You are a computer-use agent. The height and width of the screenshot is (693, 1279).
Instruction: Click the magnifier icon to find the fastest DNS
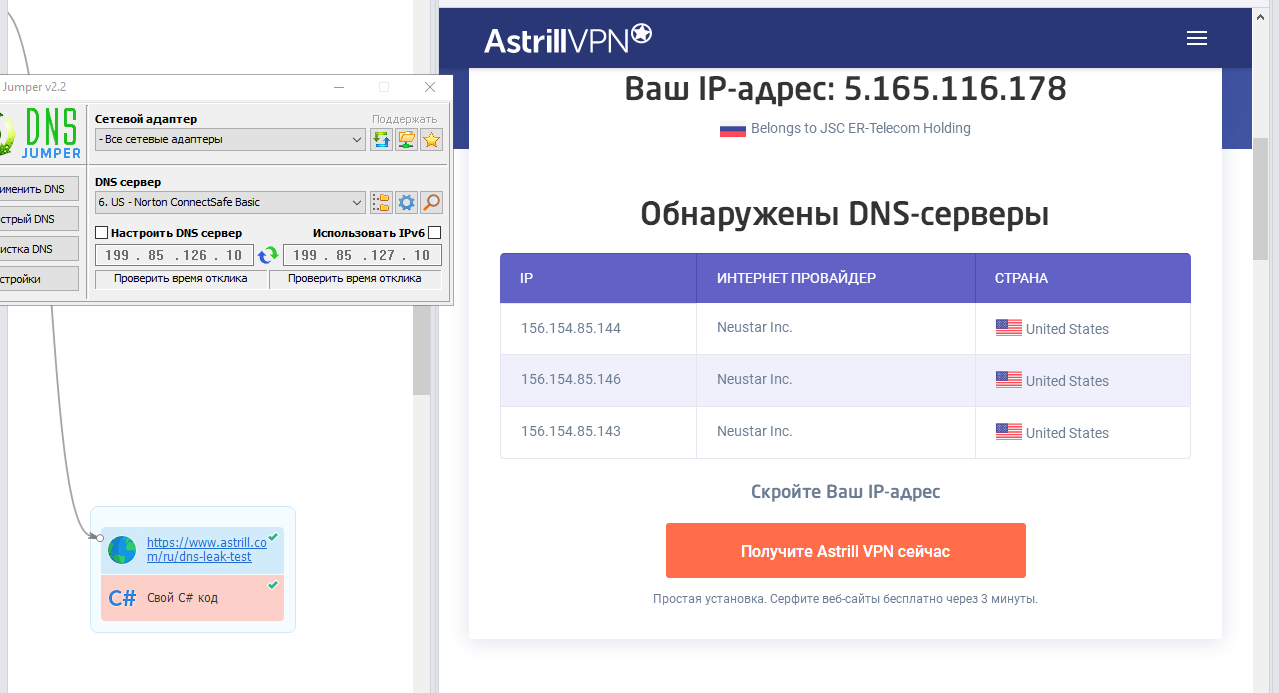click(431, 203)
